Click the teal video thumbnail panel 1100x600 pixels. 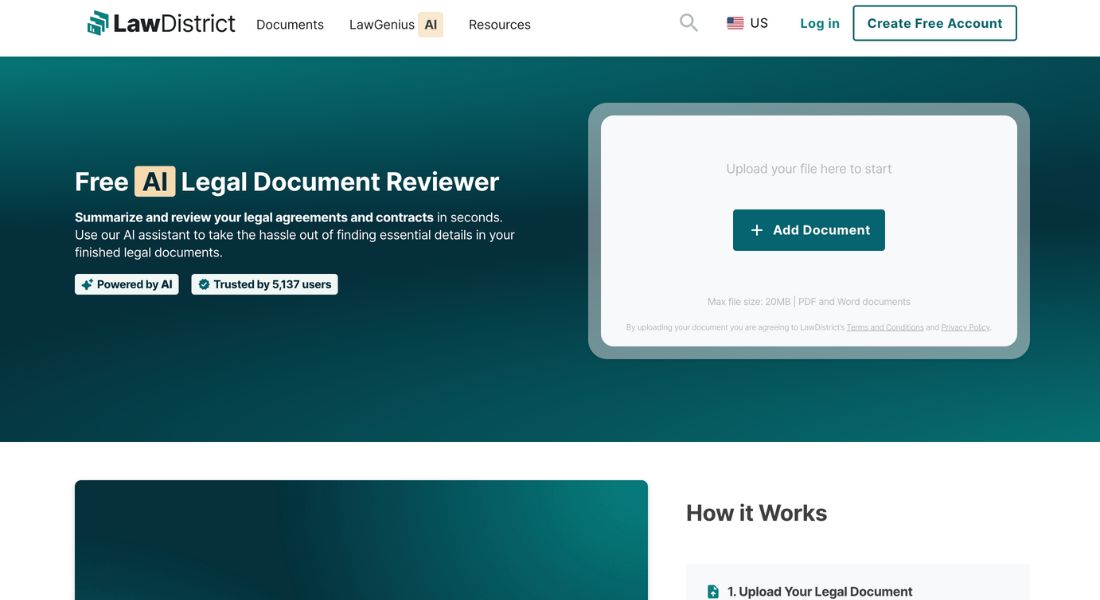[361, 540]
